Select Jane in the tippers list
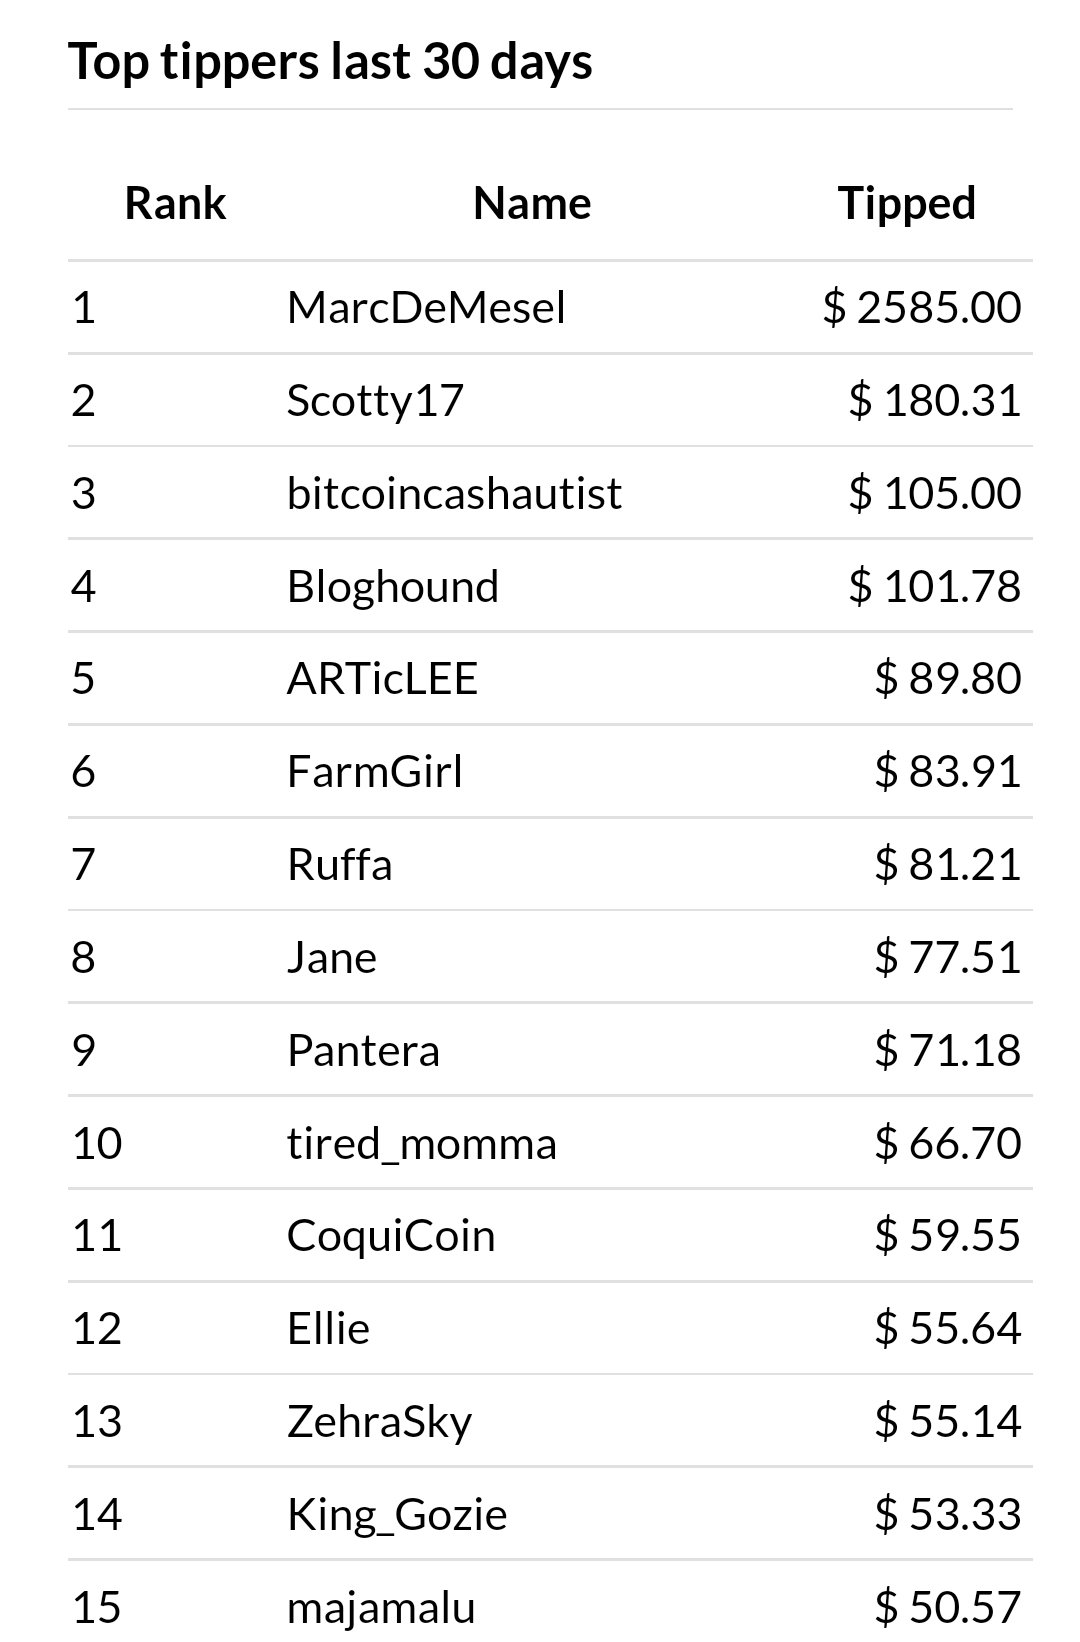The height and width of the screenshot is (1642, 1080). point(332,958)
